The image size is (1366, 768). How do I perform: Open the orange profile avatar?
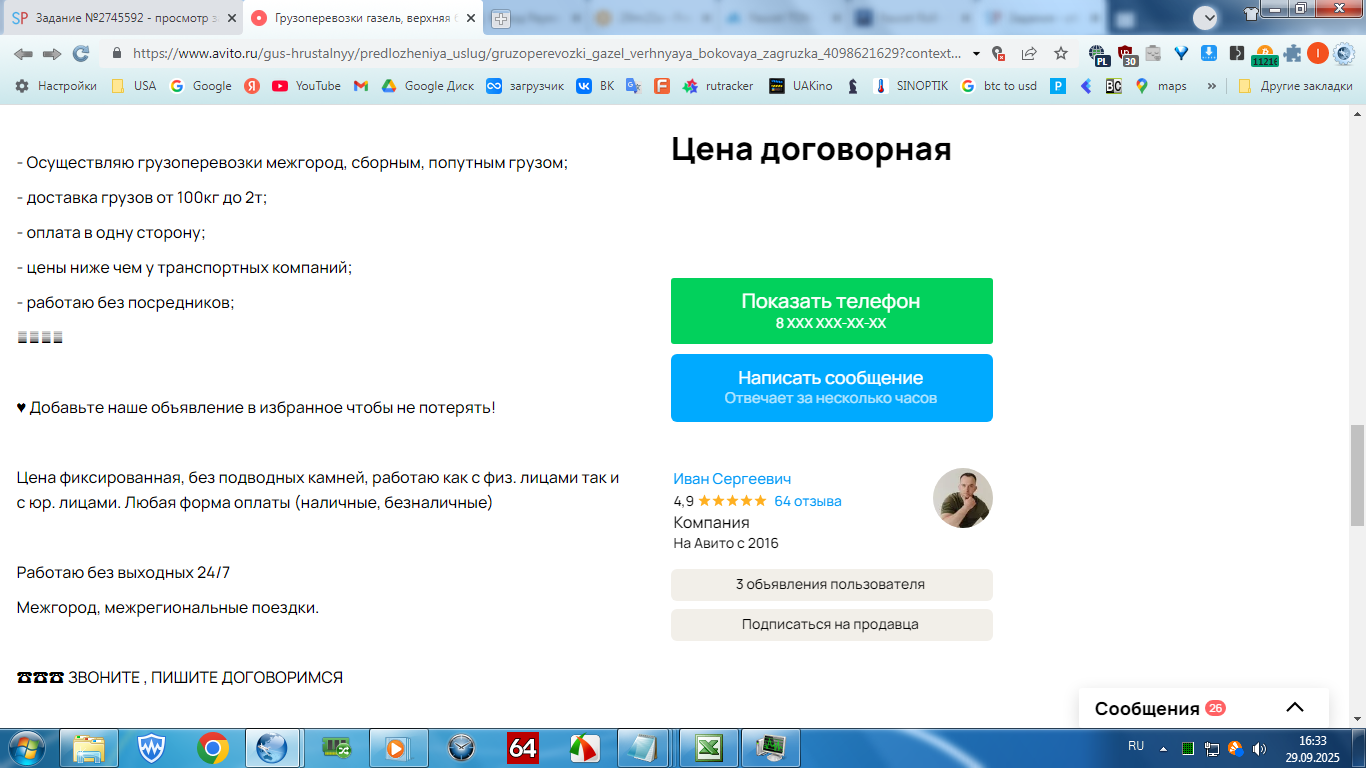coord(1318,54)
